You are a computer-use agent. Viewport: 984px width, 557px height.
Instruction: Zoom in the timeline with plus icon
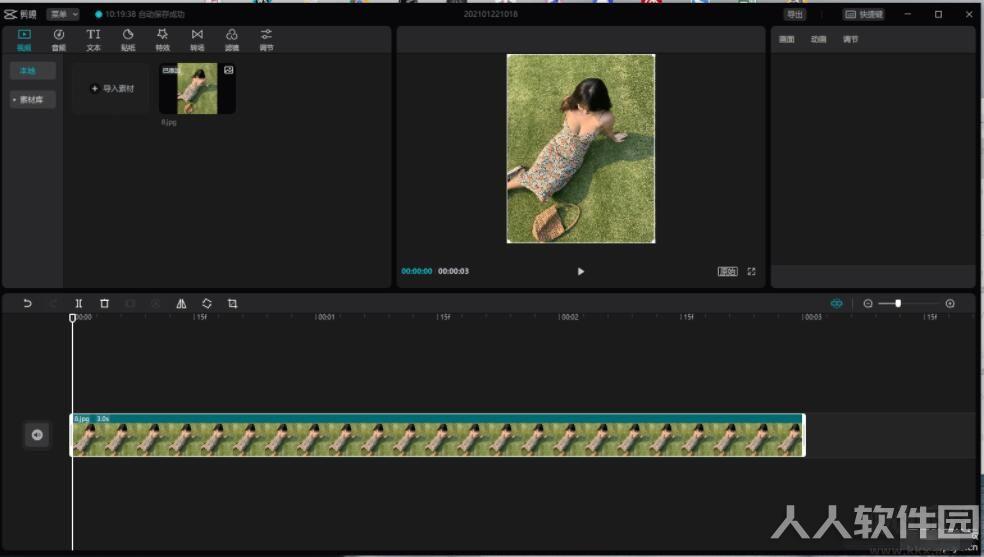[x=950, y=304]
